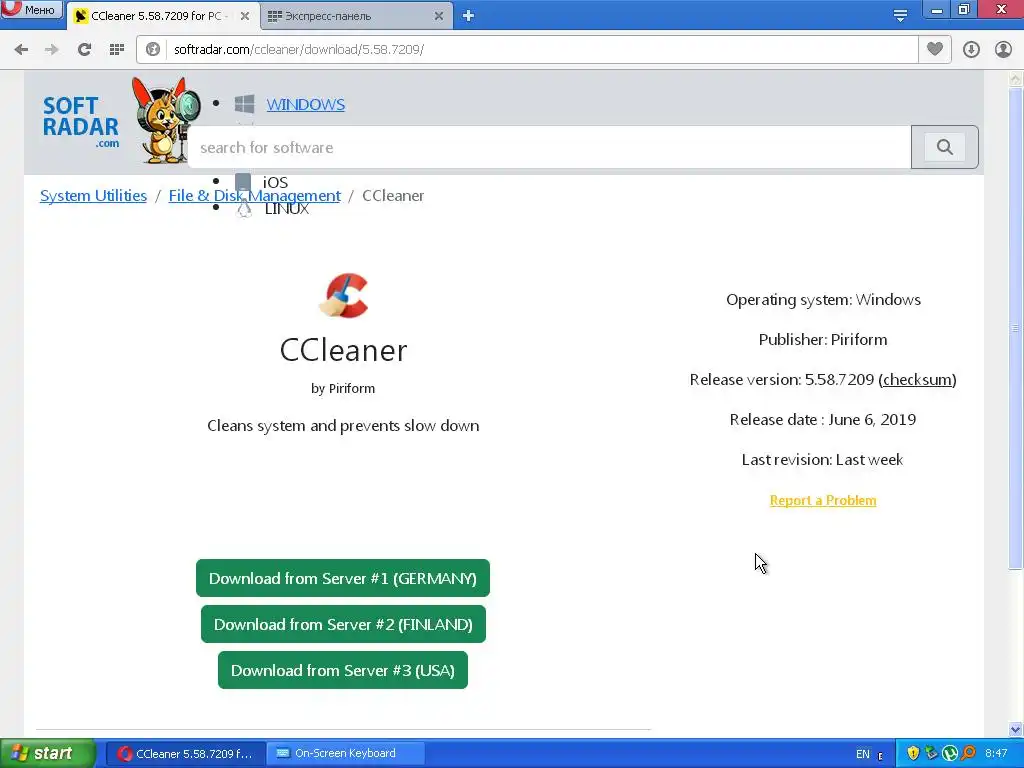Click the CCleaner app logo
The width and height of the screenshot is (1024, 768).
tap(344, 295)
